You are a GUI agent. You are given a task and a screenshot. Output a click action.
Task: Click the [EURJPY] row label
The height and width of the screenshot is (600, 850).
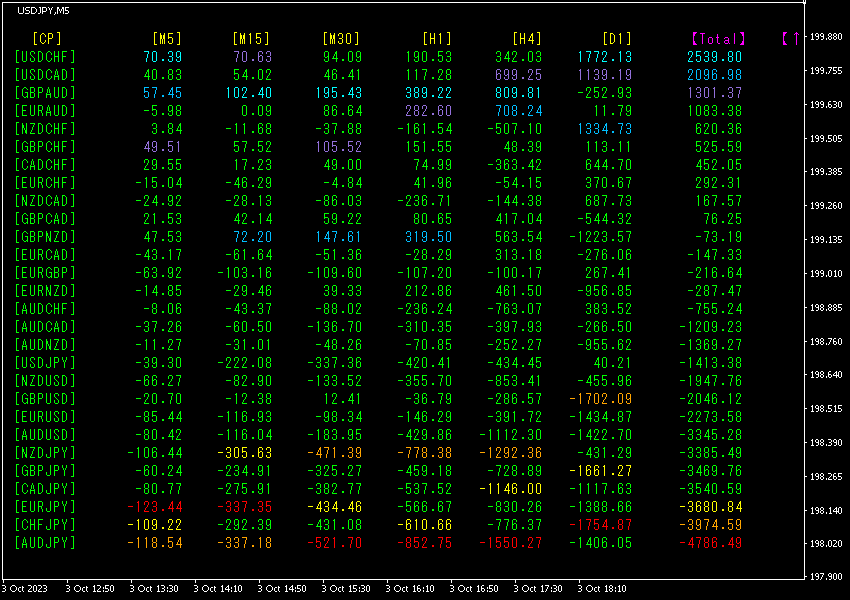tap(45, 507)
